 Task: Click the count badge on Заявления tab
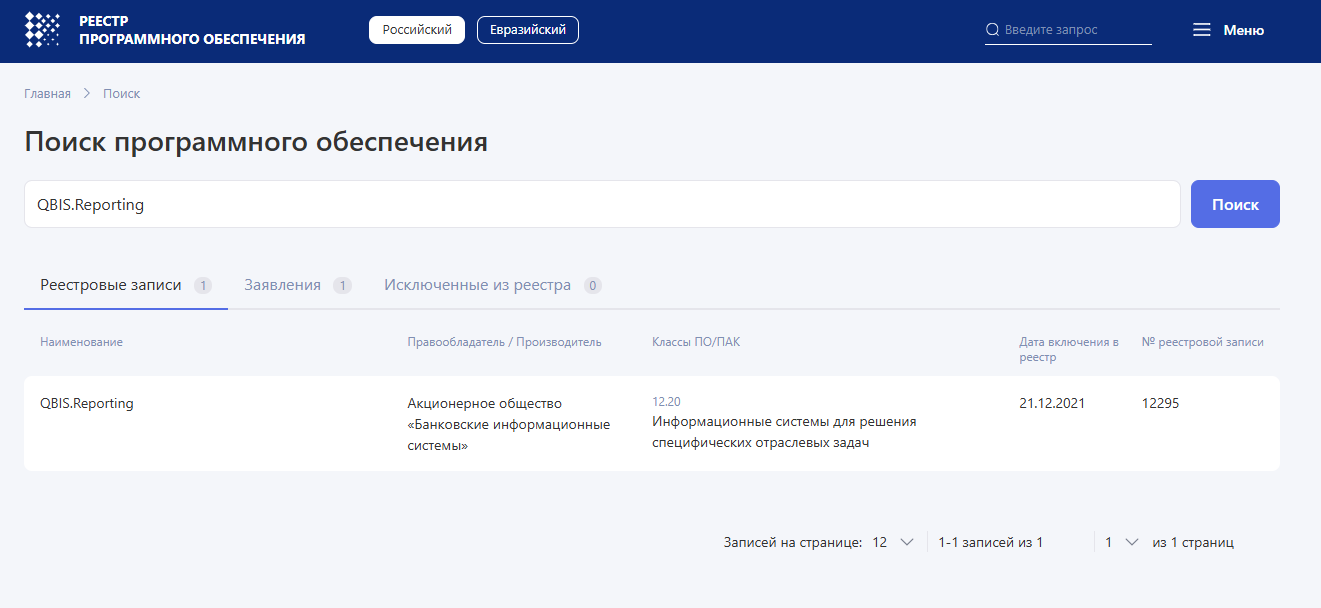[x=342, y=285]
